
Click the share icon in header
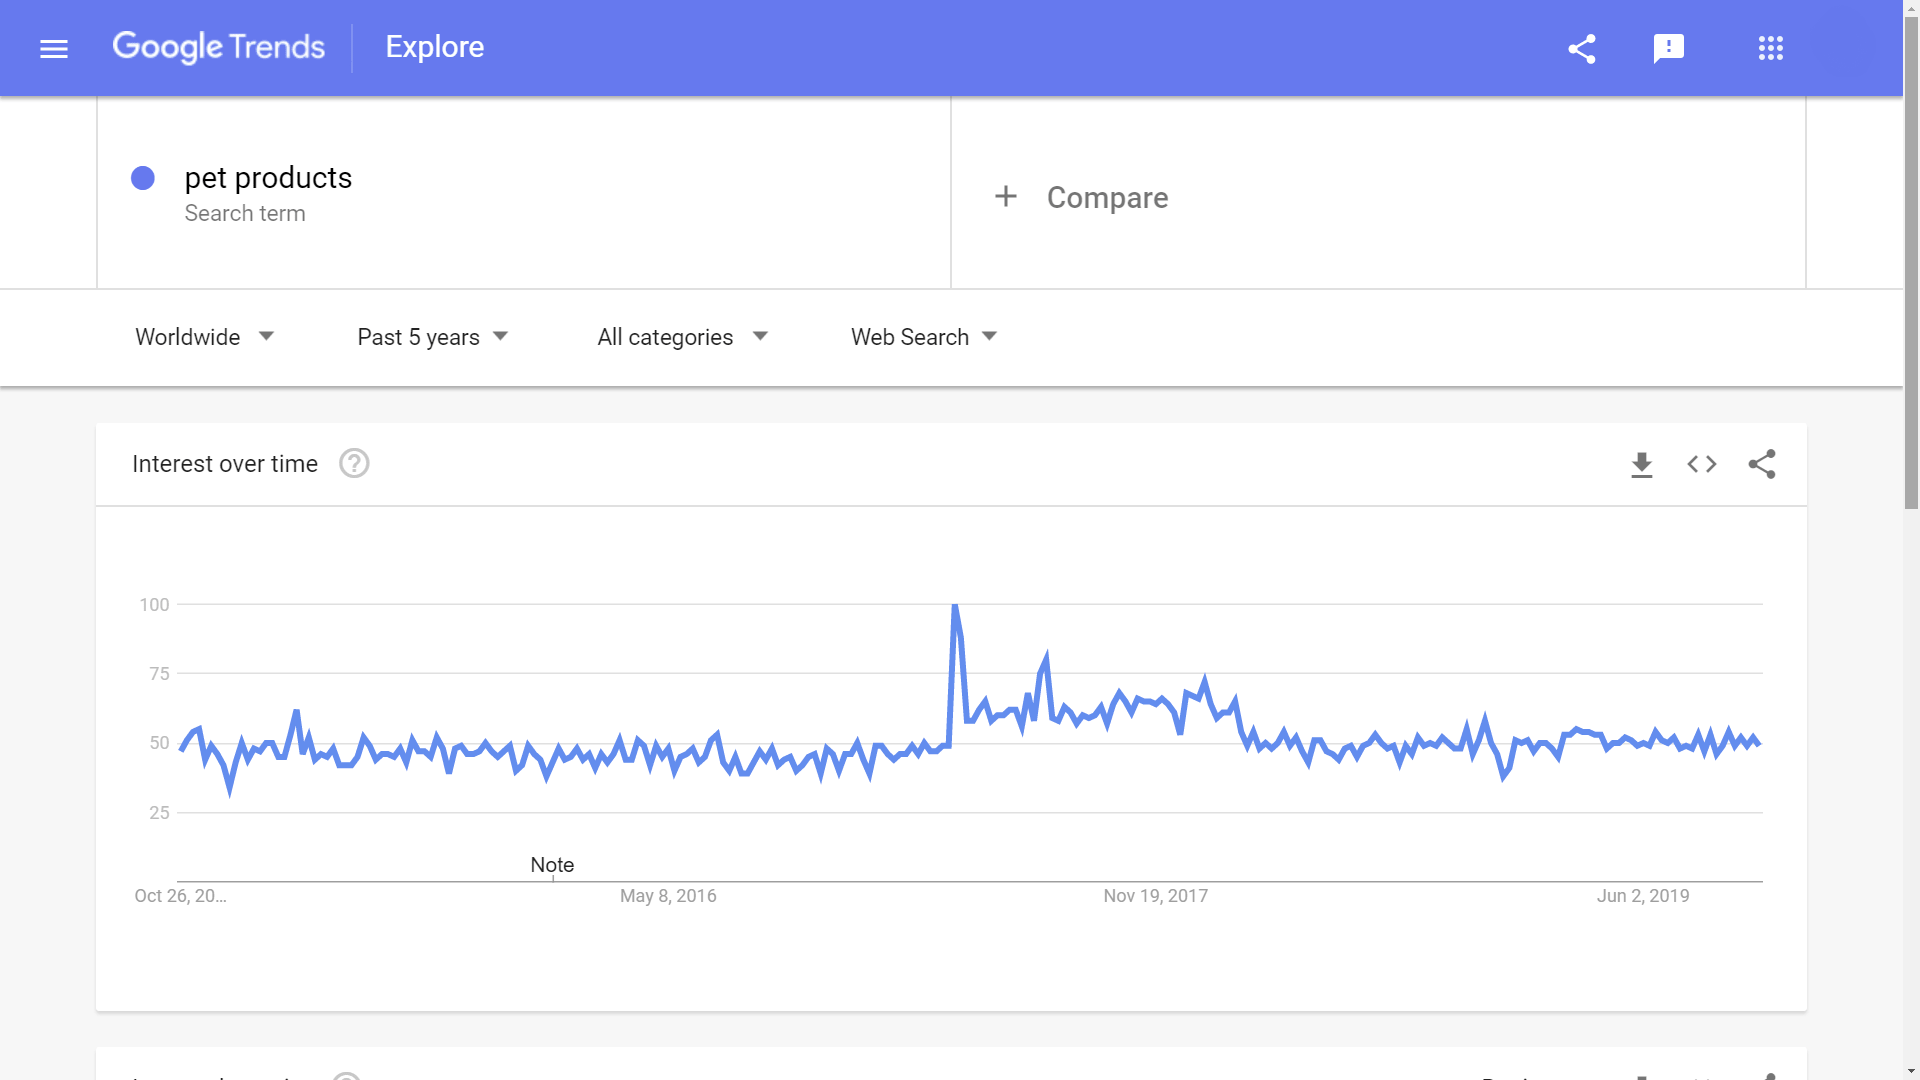[x=1581, y=48]
